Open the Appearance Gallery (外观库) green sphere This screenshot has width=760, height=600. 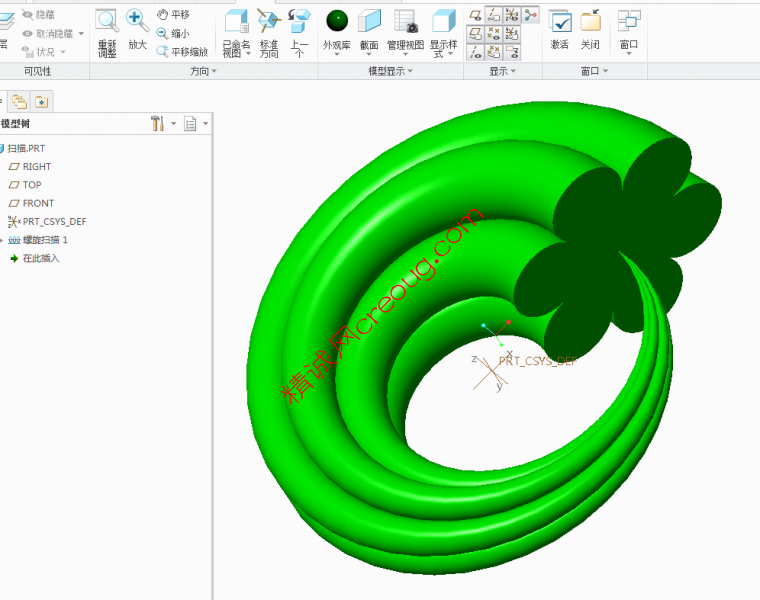tap(337, 20)
